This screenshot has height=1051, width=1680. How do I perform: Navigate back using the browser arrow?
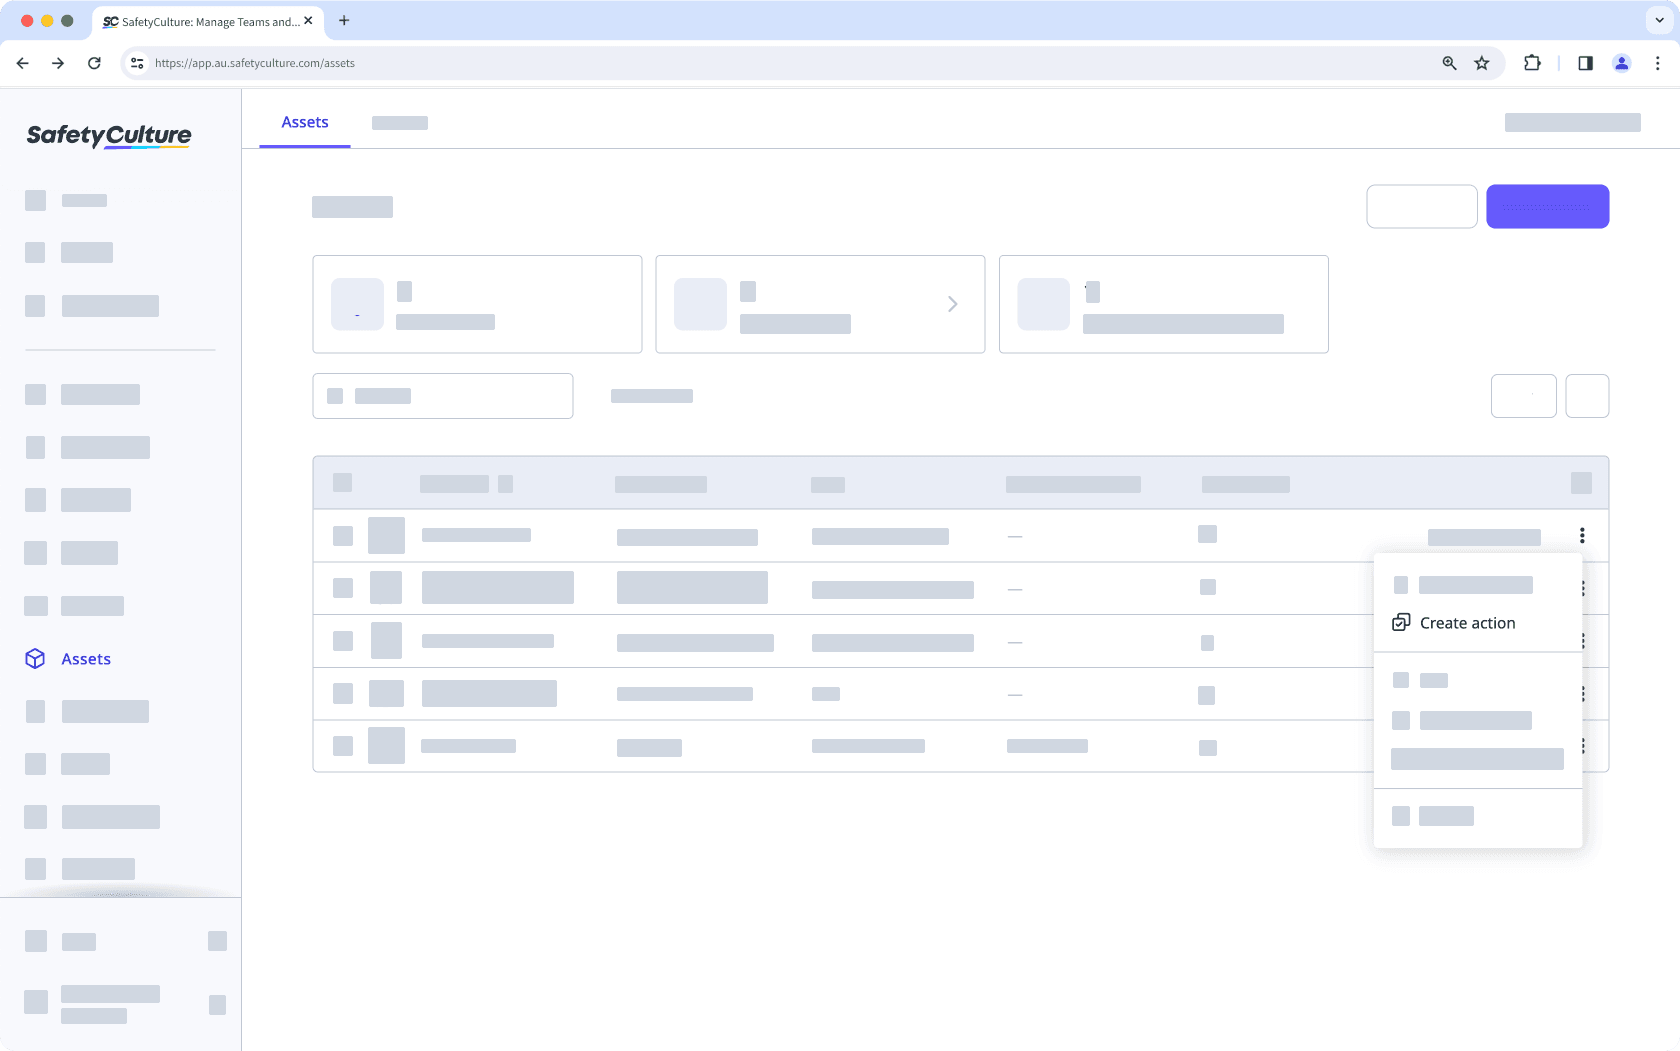tap(22, 62)
